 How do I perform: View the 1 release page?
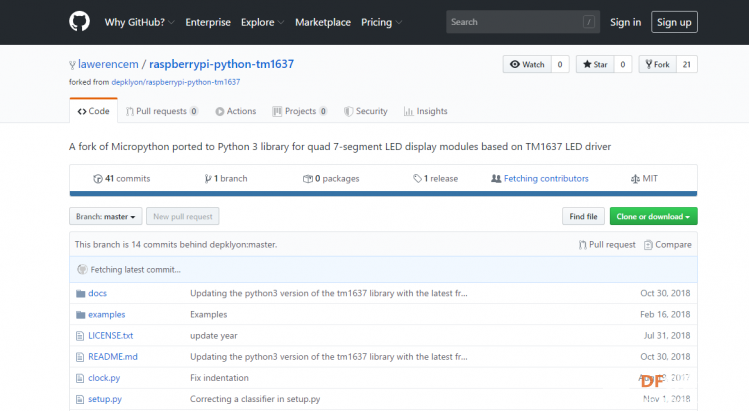(x=436, y=179)
